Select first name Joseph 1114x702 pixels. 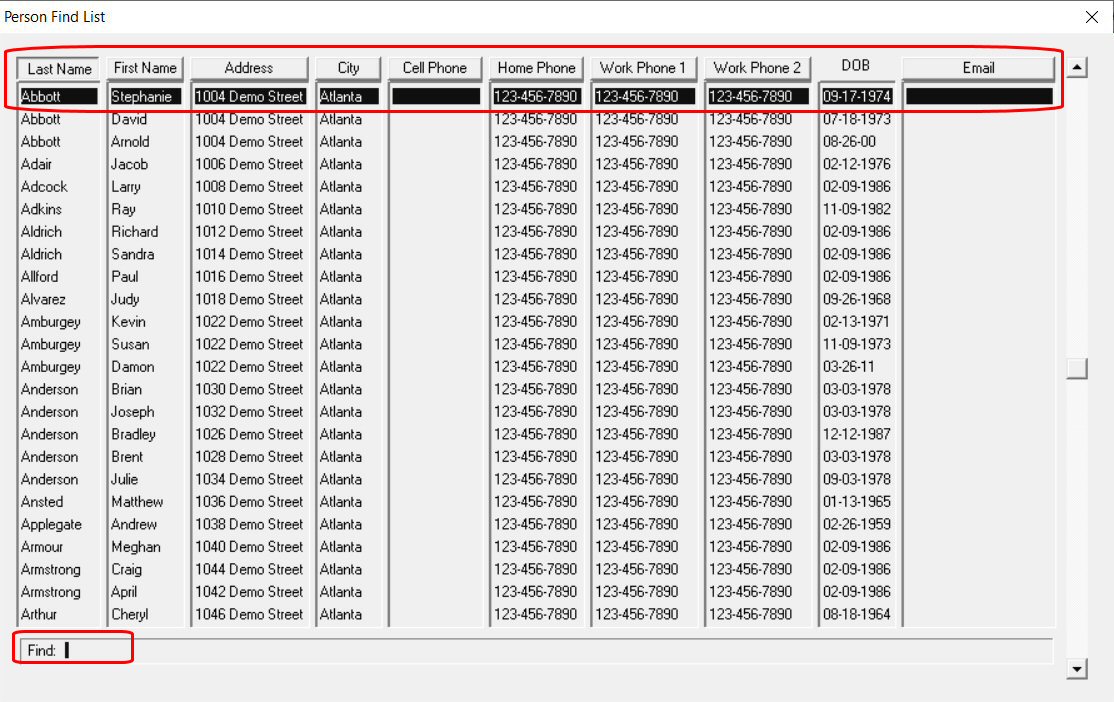[132, 412]
